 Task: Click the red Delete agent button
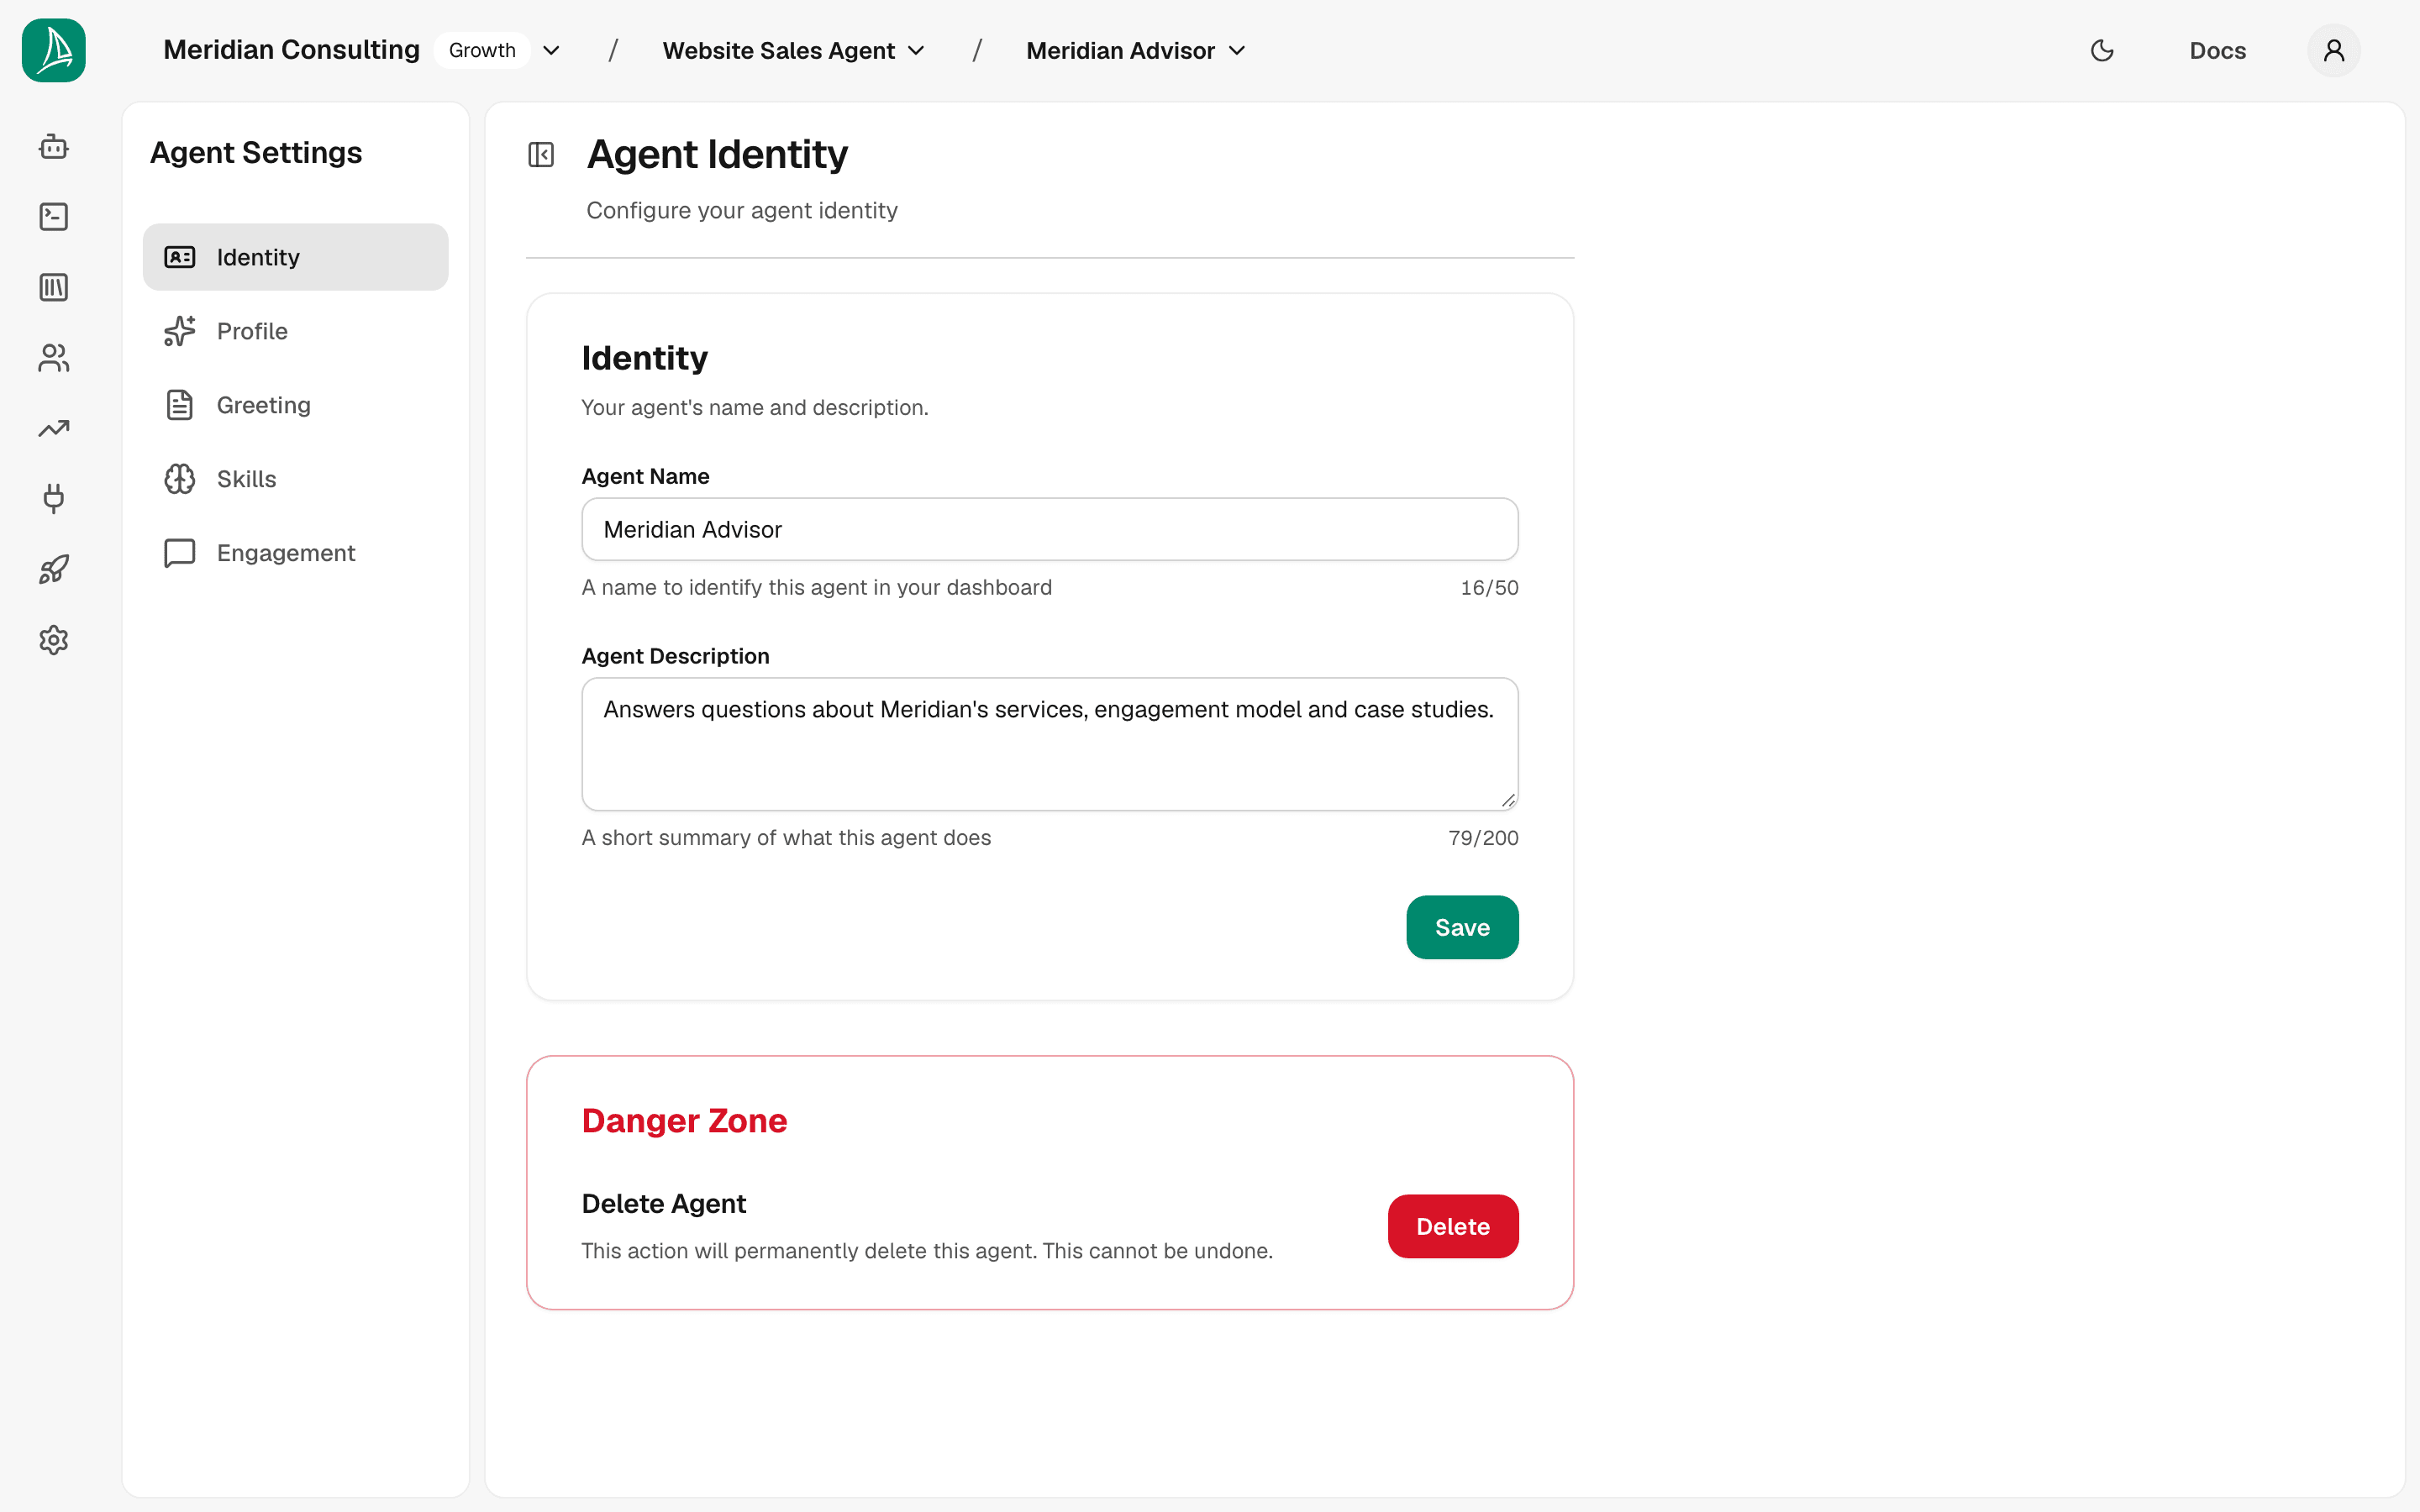(1453, 1226)
